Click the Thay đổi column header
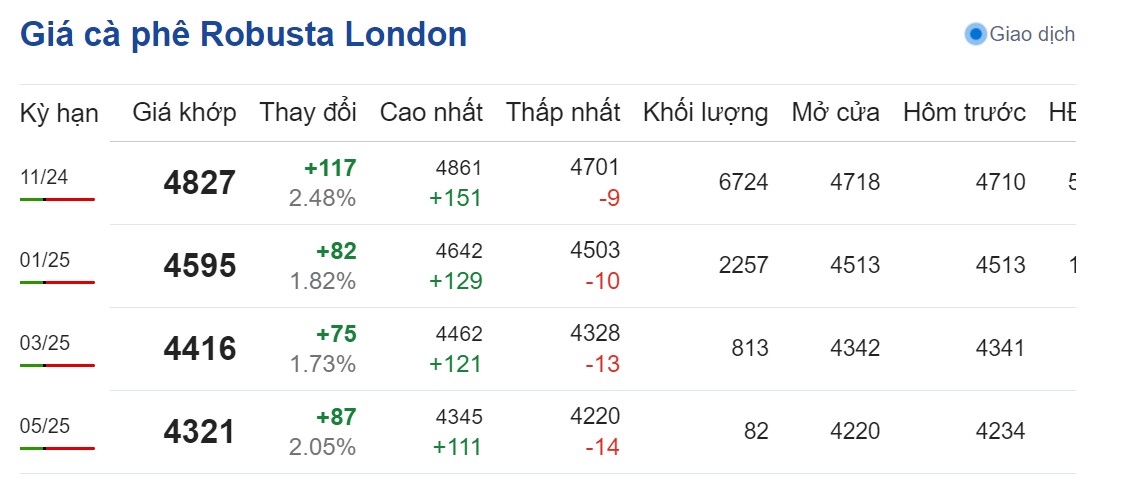Viewport: 1147px width, 495px height. point(308,112)
